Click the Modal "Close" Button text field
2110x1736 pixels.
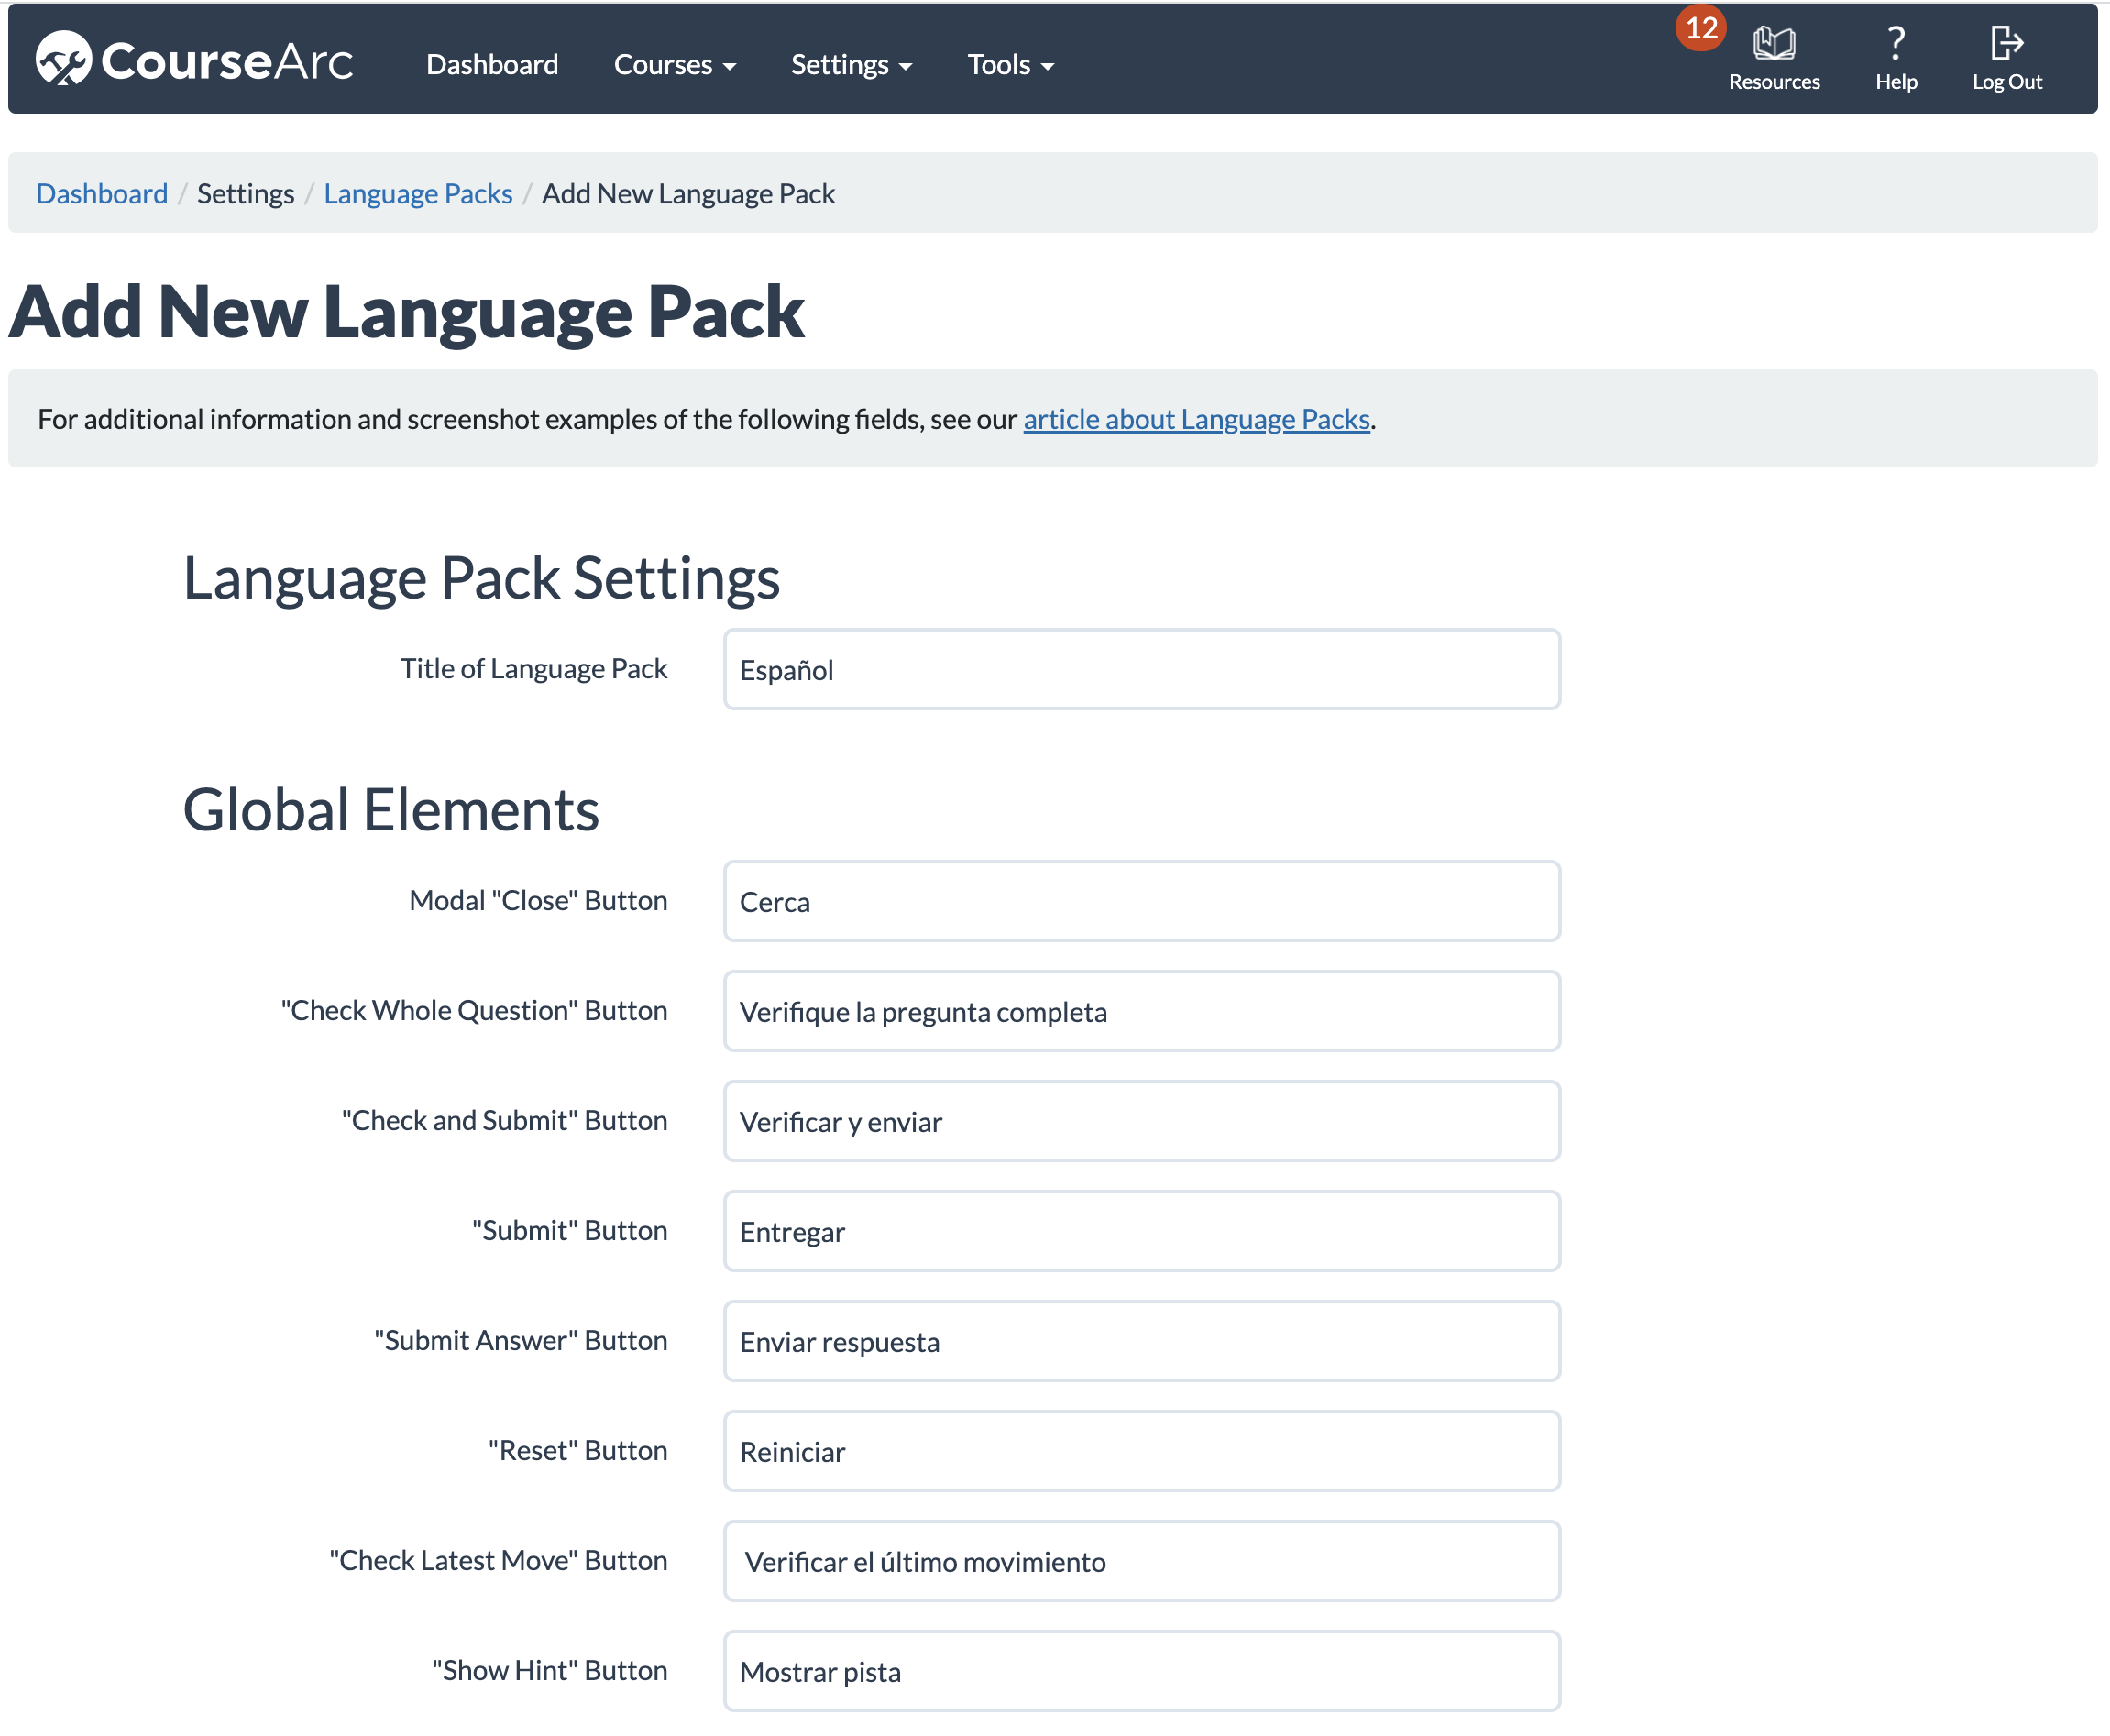pos(1141,902)
